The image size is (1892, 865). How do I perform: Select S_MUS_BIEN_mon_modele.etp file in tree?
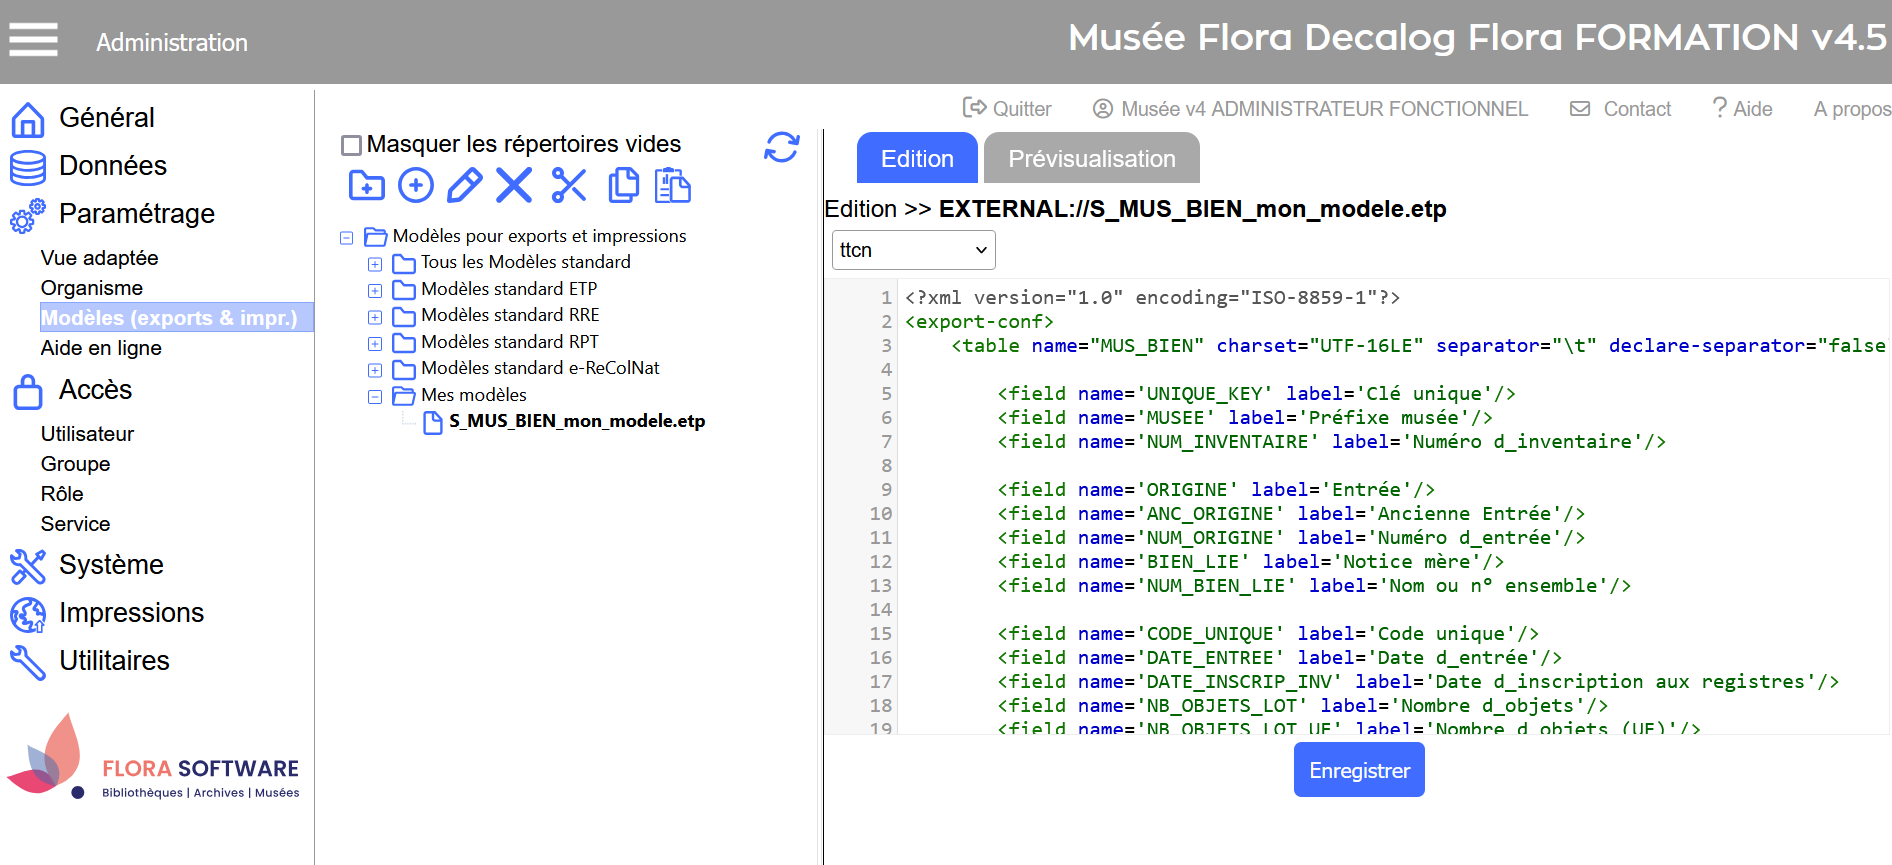(x=576, y=421)
